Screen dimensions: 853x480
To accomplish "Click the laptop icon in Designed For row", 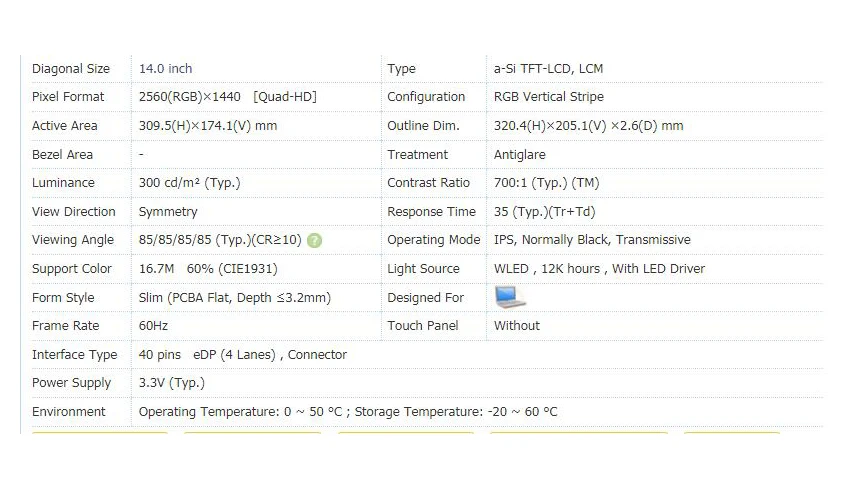I will (510, 297).
